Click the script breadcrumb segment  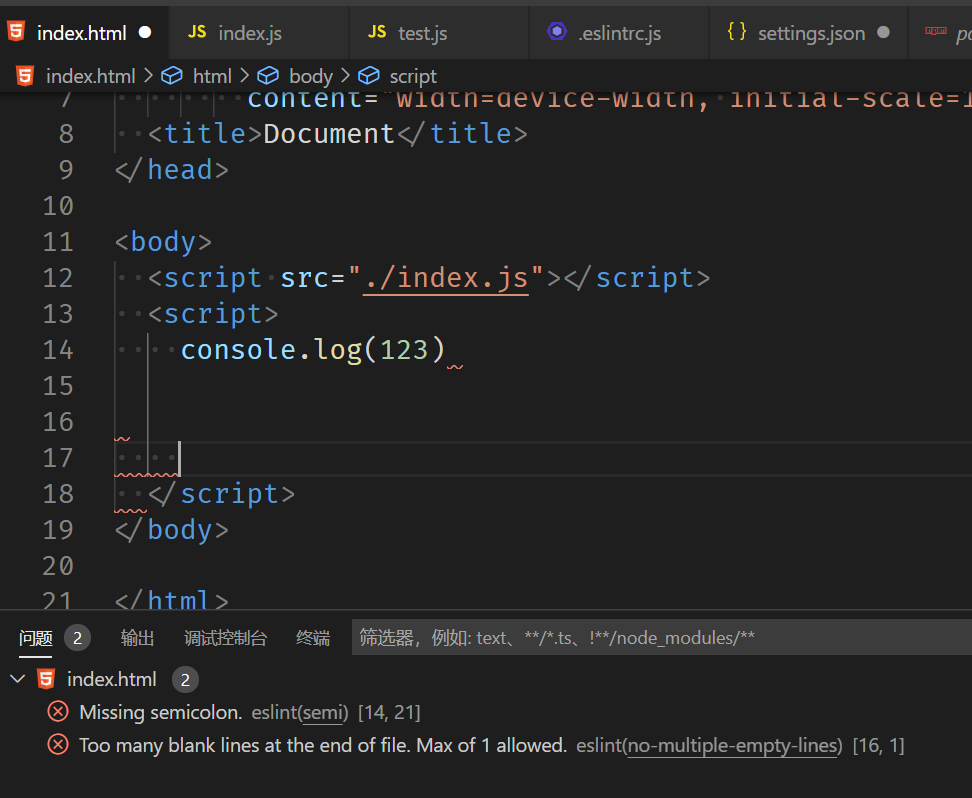point(413,76)
